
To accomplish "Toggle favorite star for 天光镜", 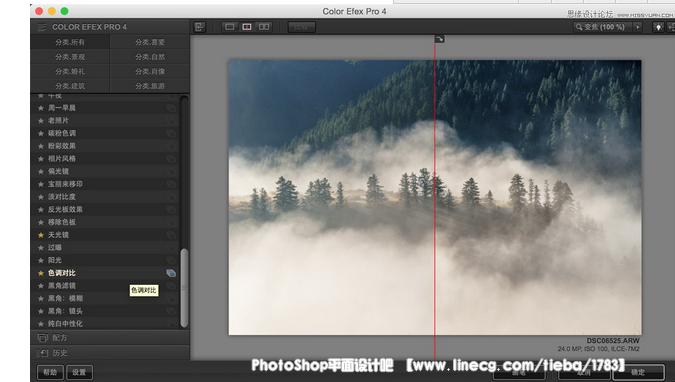I will [x=41, y=235].
